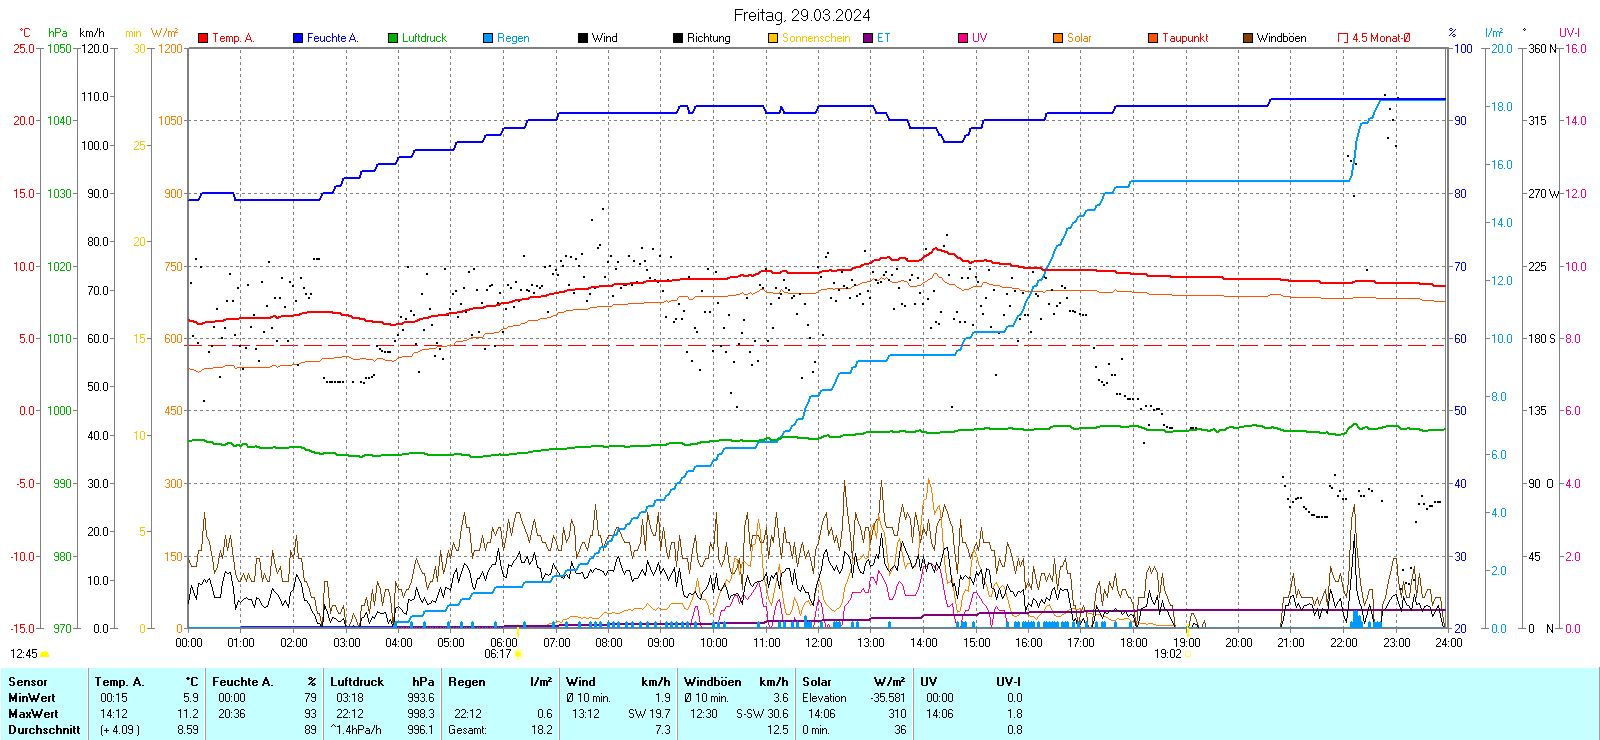This screenshot has height=740, width=1600.
Task: Select the 'Taupunkt' legend label
Action: pos(1185,38)
